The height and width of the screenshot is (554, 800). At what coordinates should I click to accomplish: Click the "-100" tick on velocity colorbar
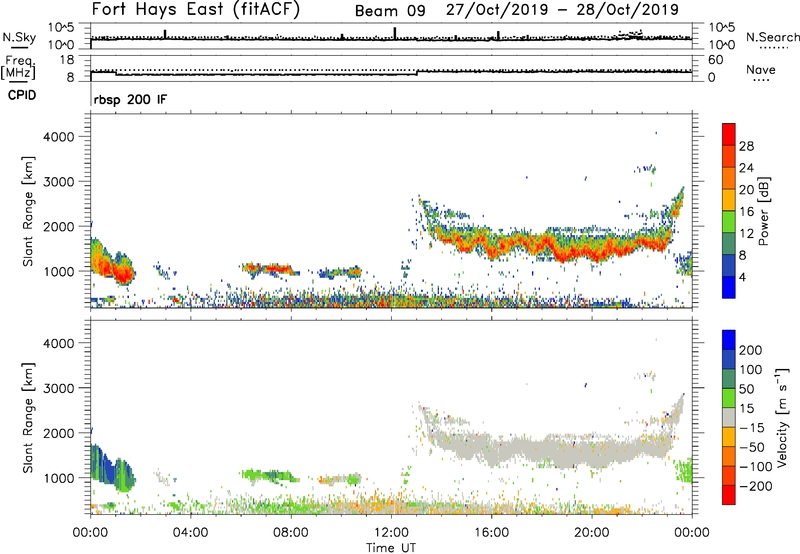click(x=756, y=466)
